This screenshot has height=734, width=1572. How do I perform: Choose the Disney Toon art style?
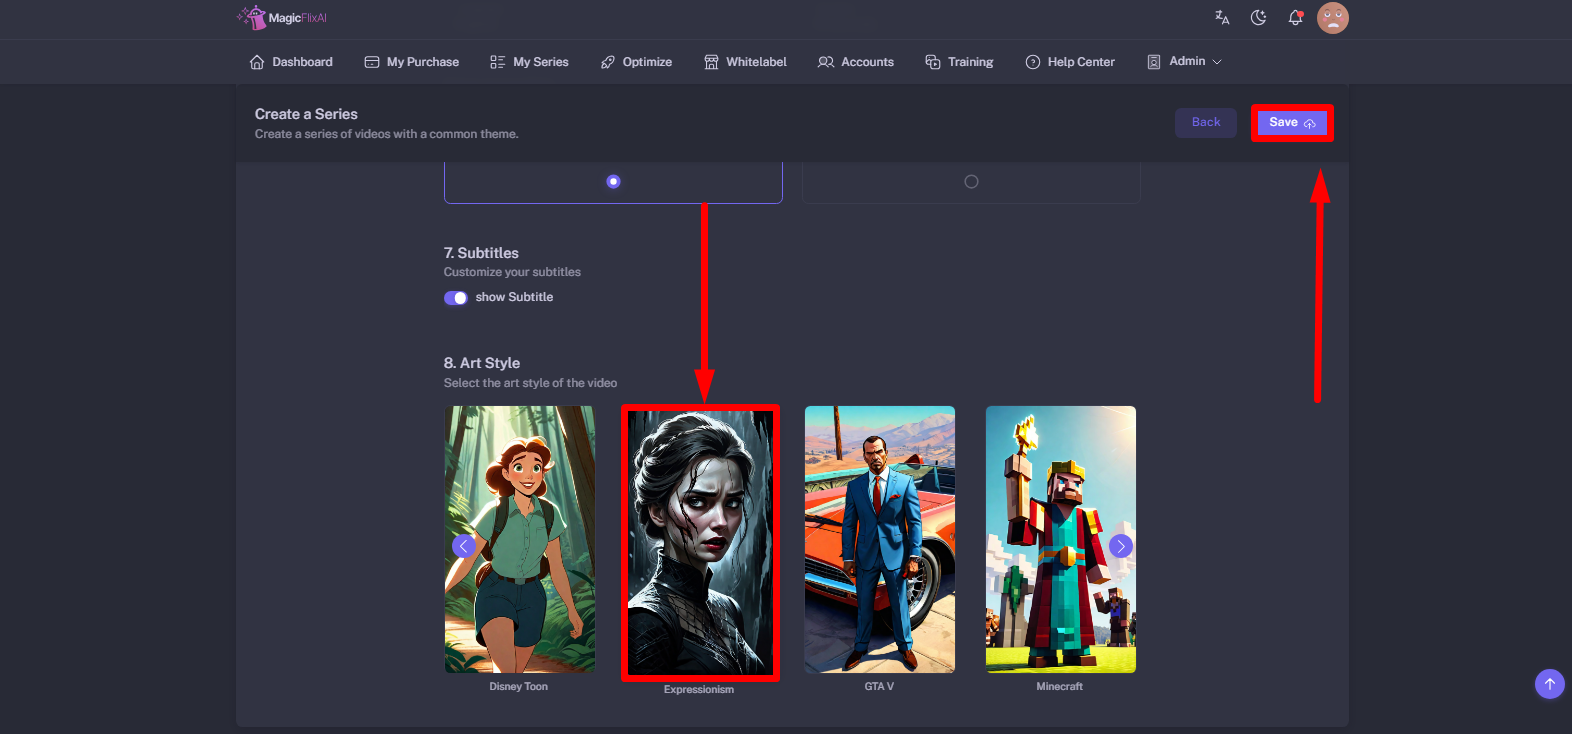(520, 539)
